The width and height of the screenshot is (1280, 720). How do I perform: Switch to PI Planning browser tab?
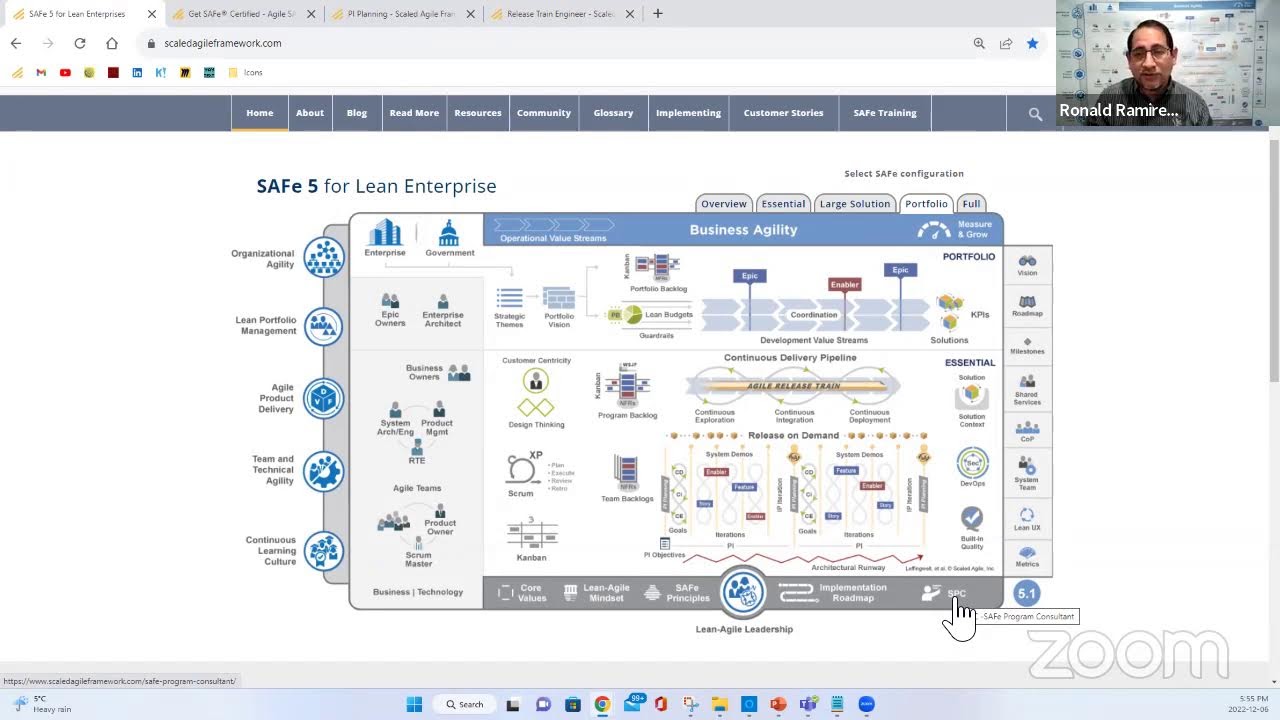point(404,14)
